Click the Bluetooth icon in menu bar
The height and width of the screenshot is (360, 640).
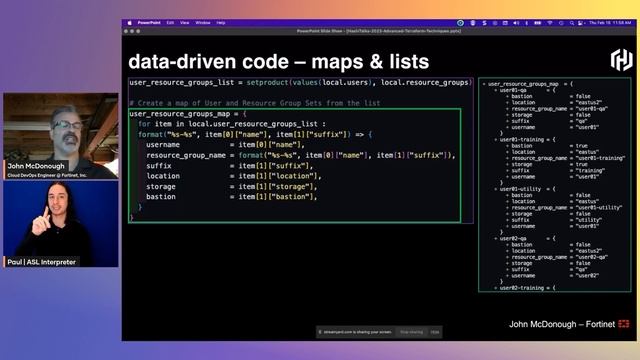(x=527, y=23)
